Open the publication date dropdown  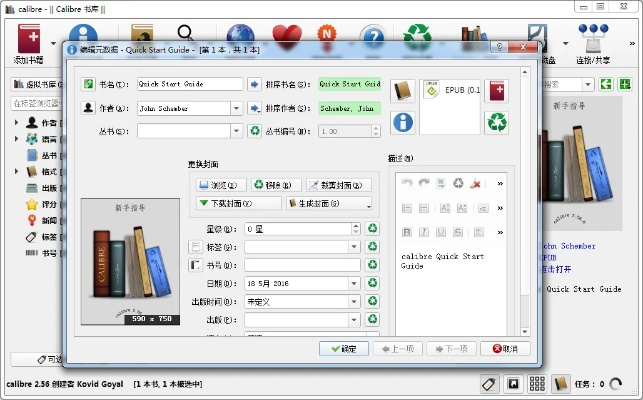click(354, 302)
